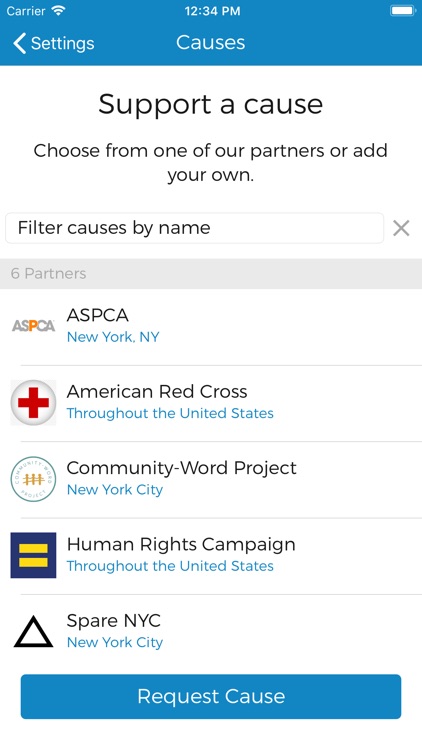Tap the American Red Cross logo
The height and width of the screenshot is (750, 422).
33,403
